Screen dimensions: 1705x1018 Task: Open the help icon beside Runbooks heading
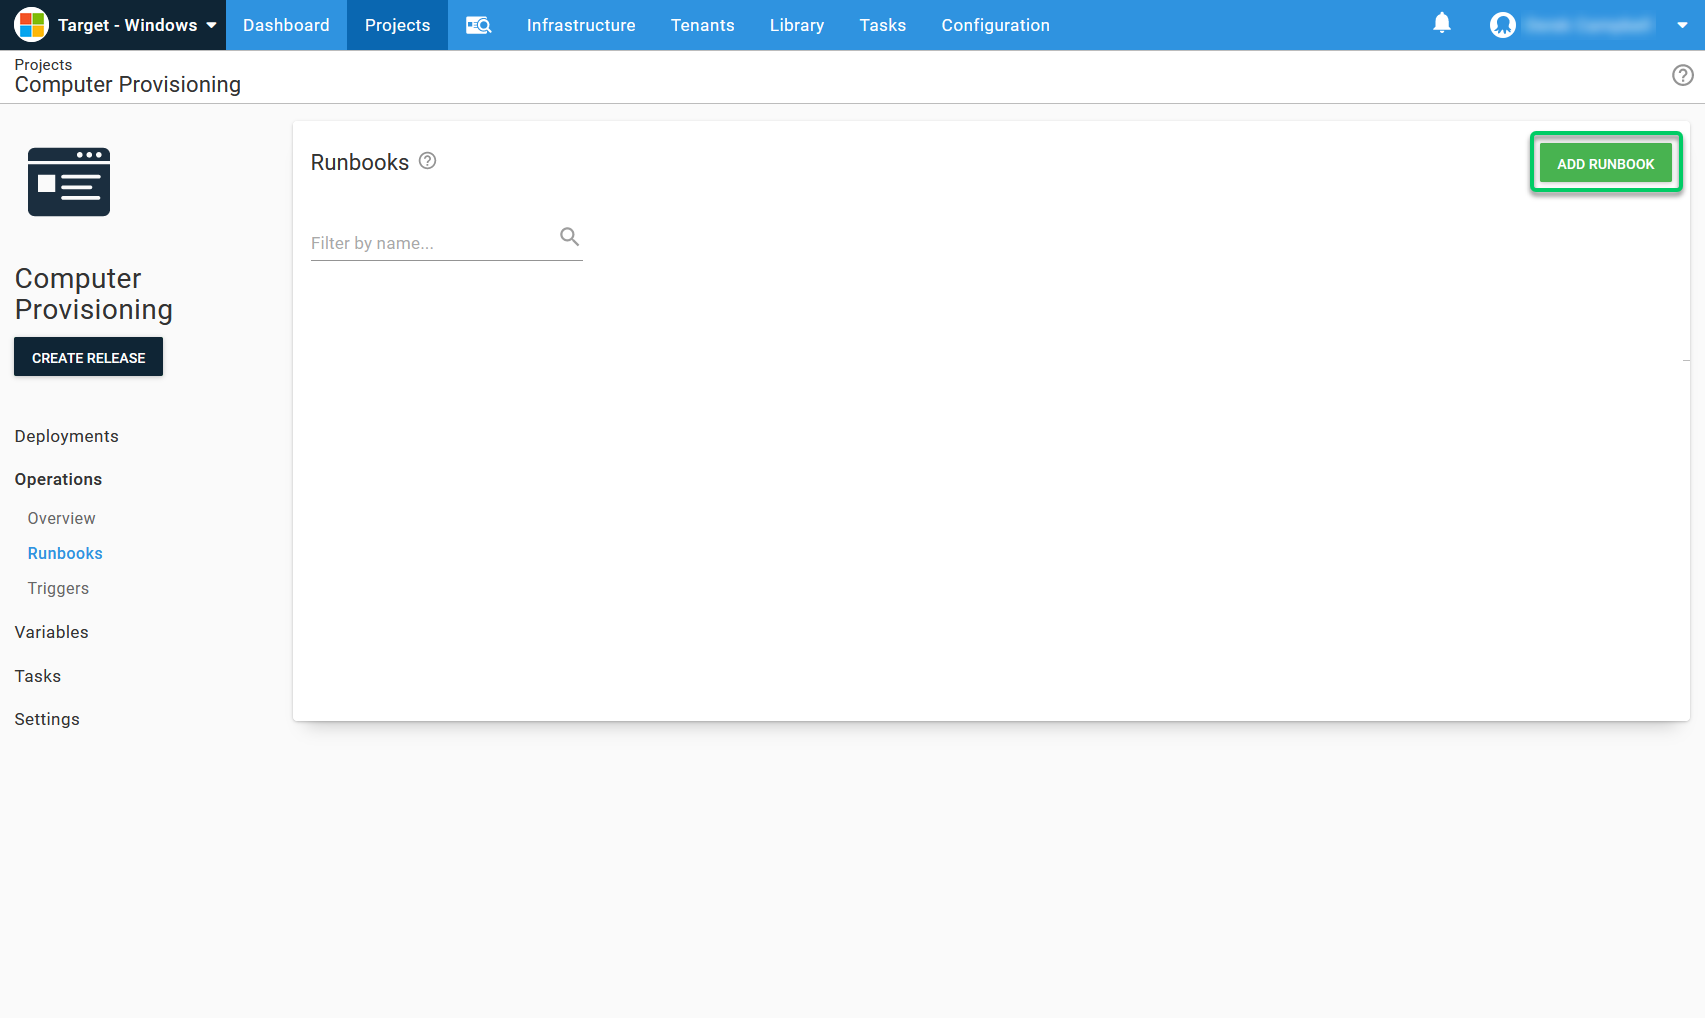[x=427, y=160]
